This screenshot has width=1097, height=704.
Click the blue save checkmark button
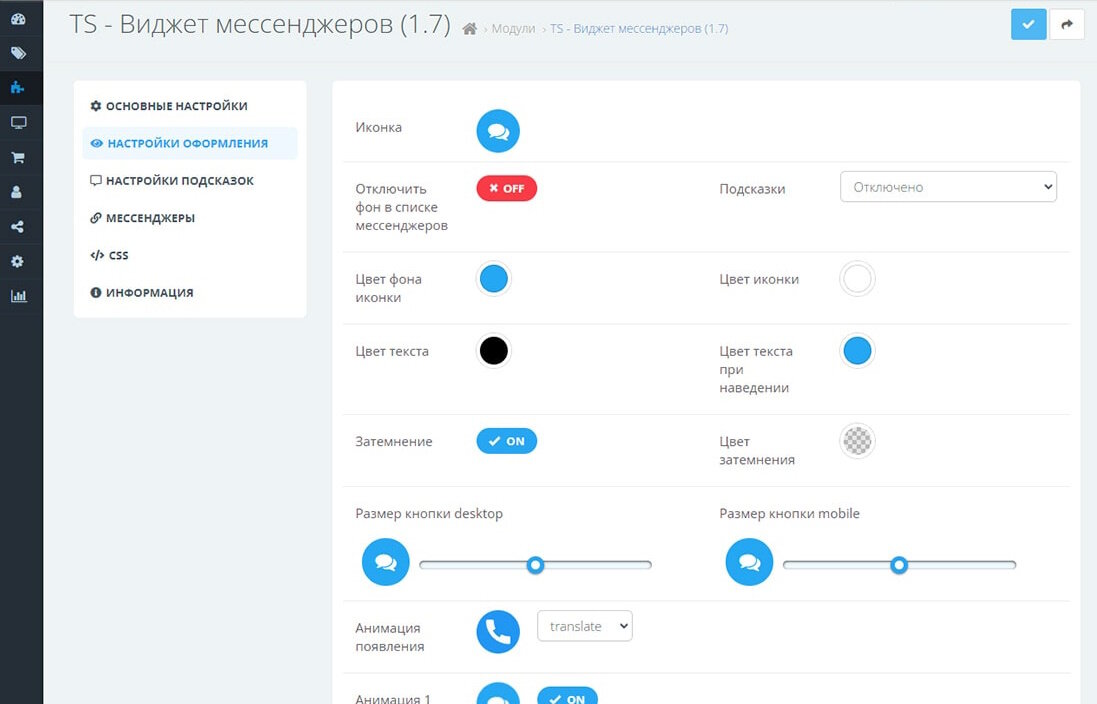click(x=1028, y=25)
